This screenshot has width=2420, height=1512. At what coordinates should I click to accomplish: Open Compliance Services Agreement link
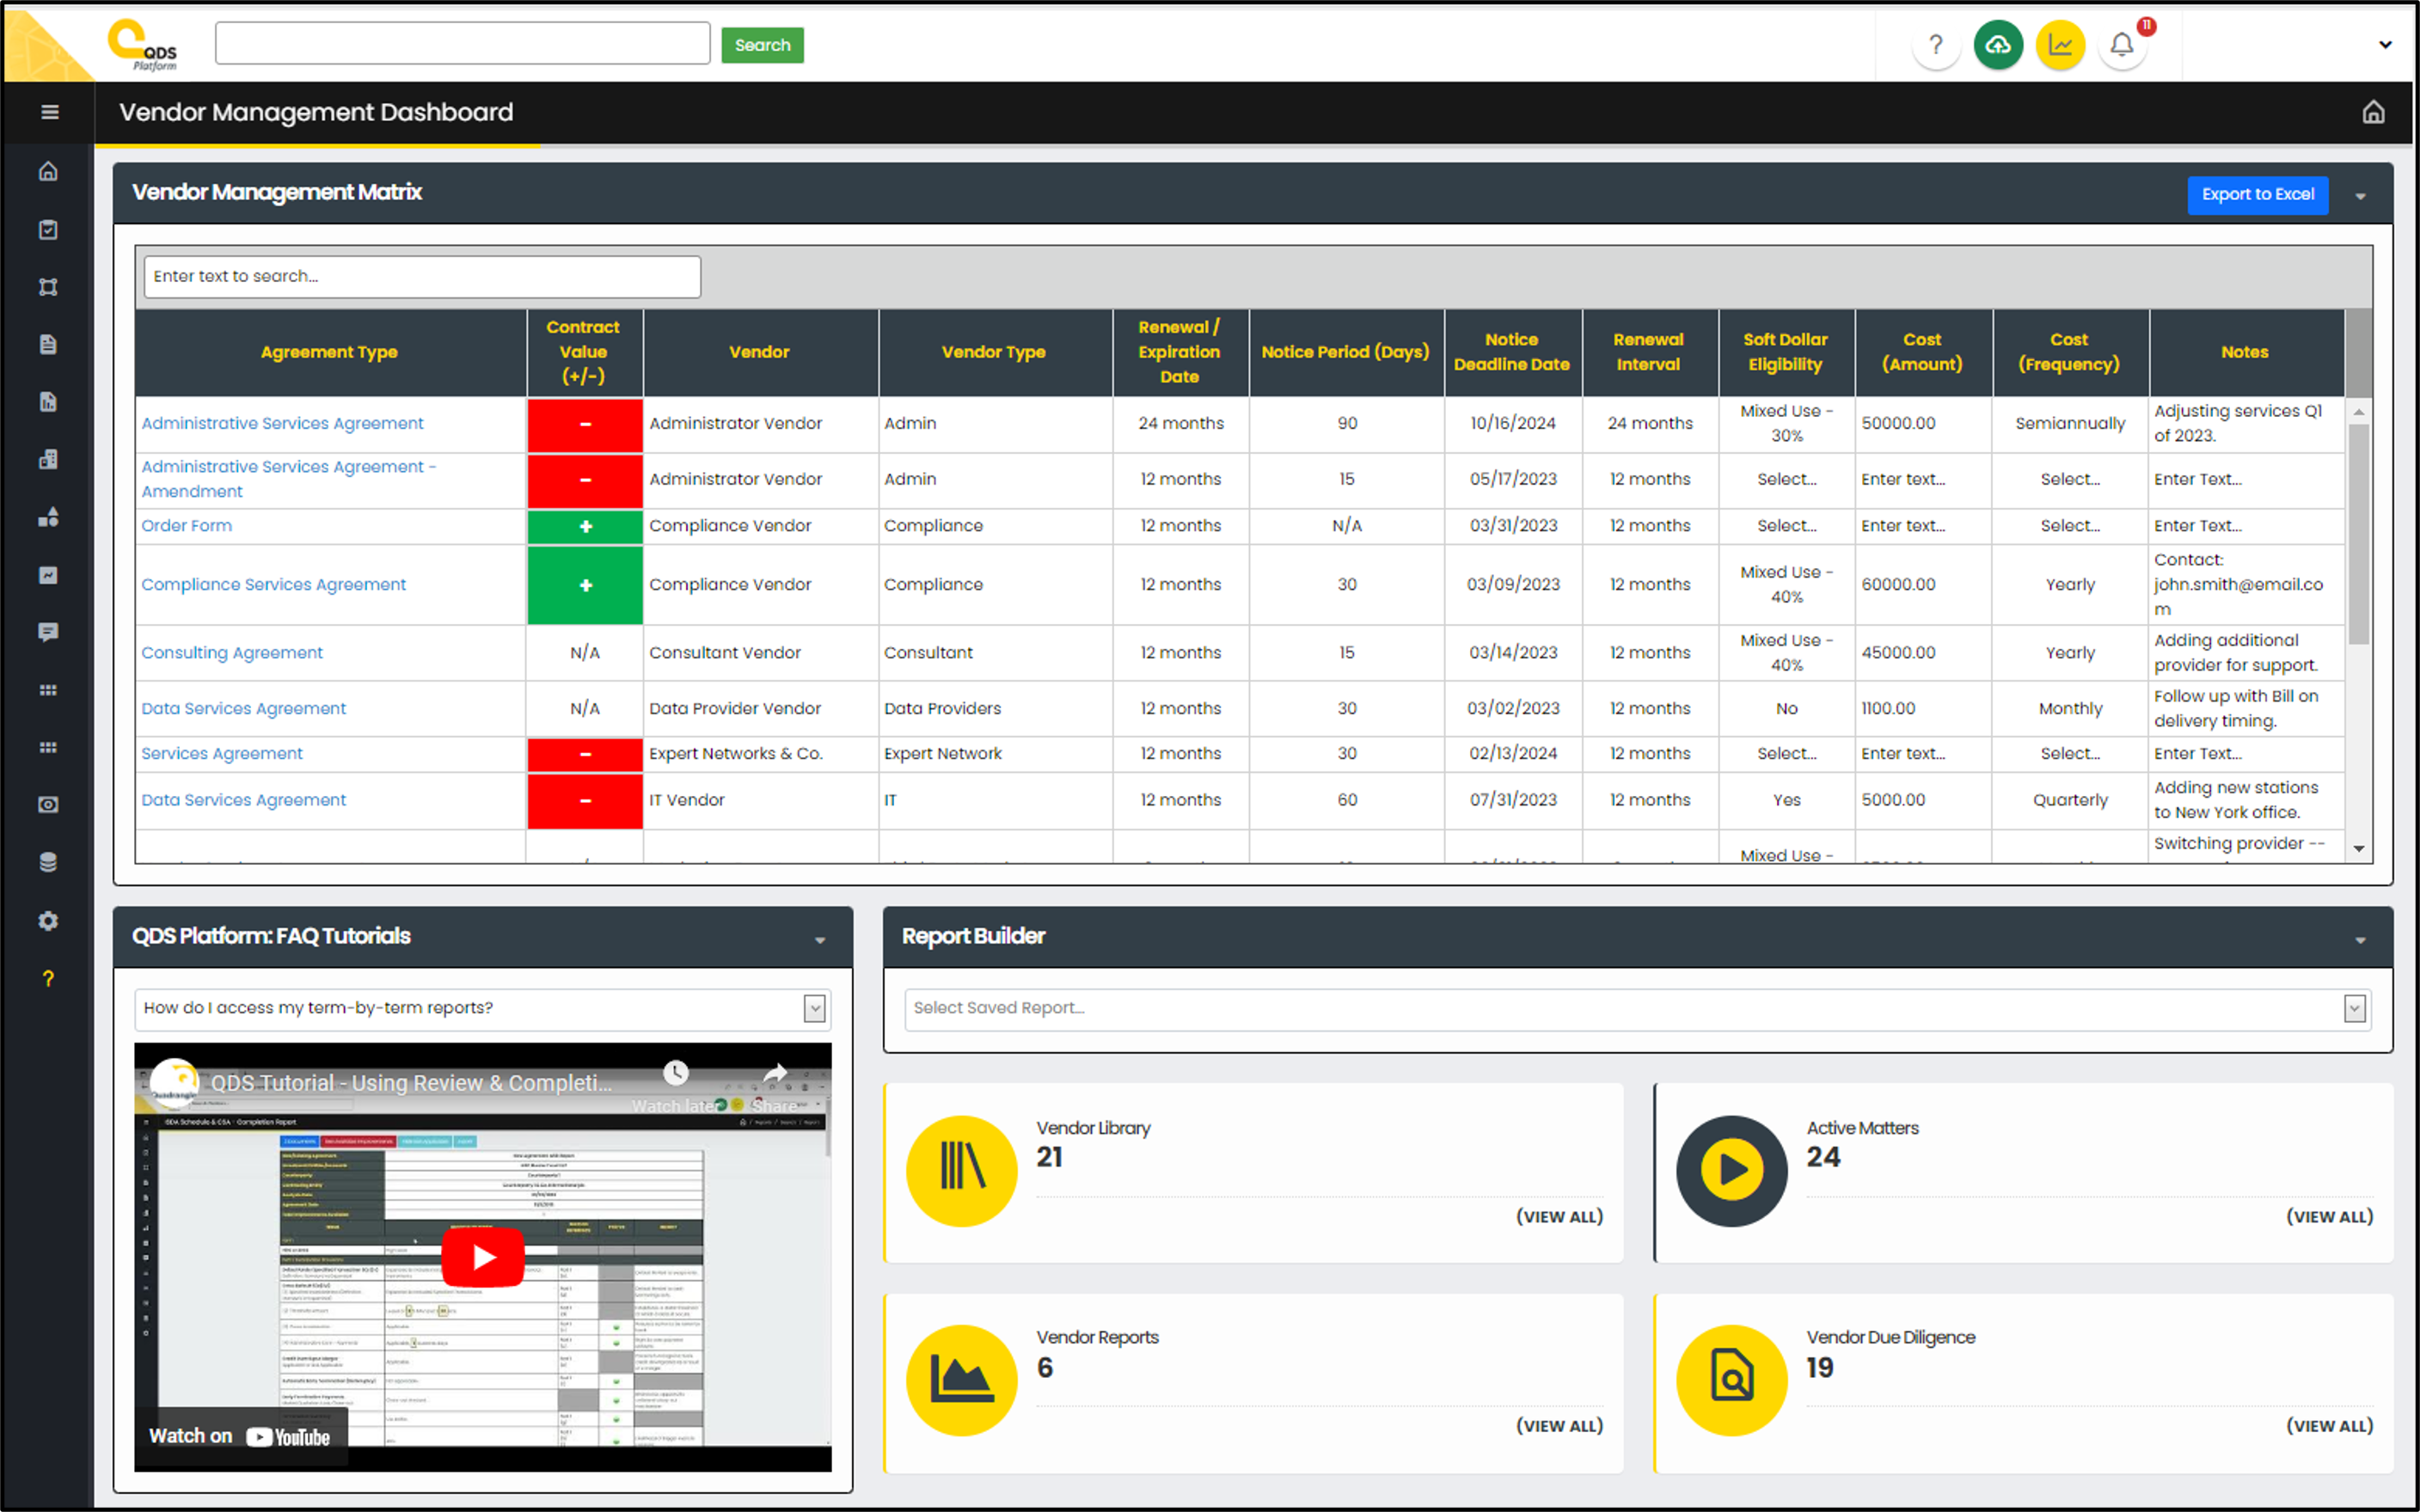pos(273,585)
